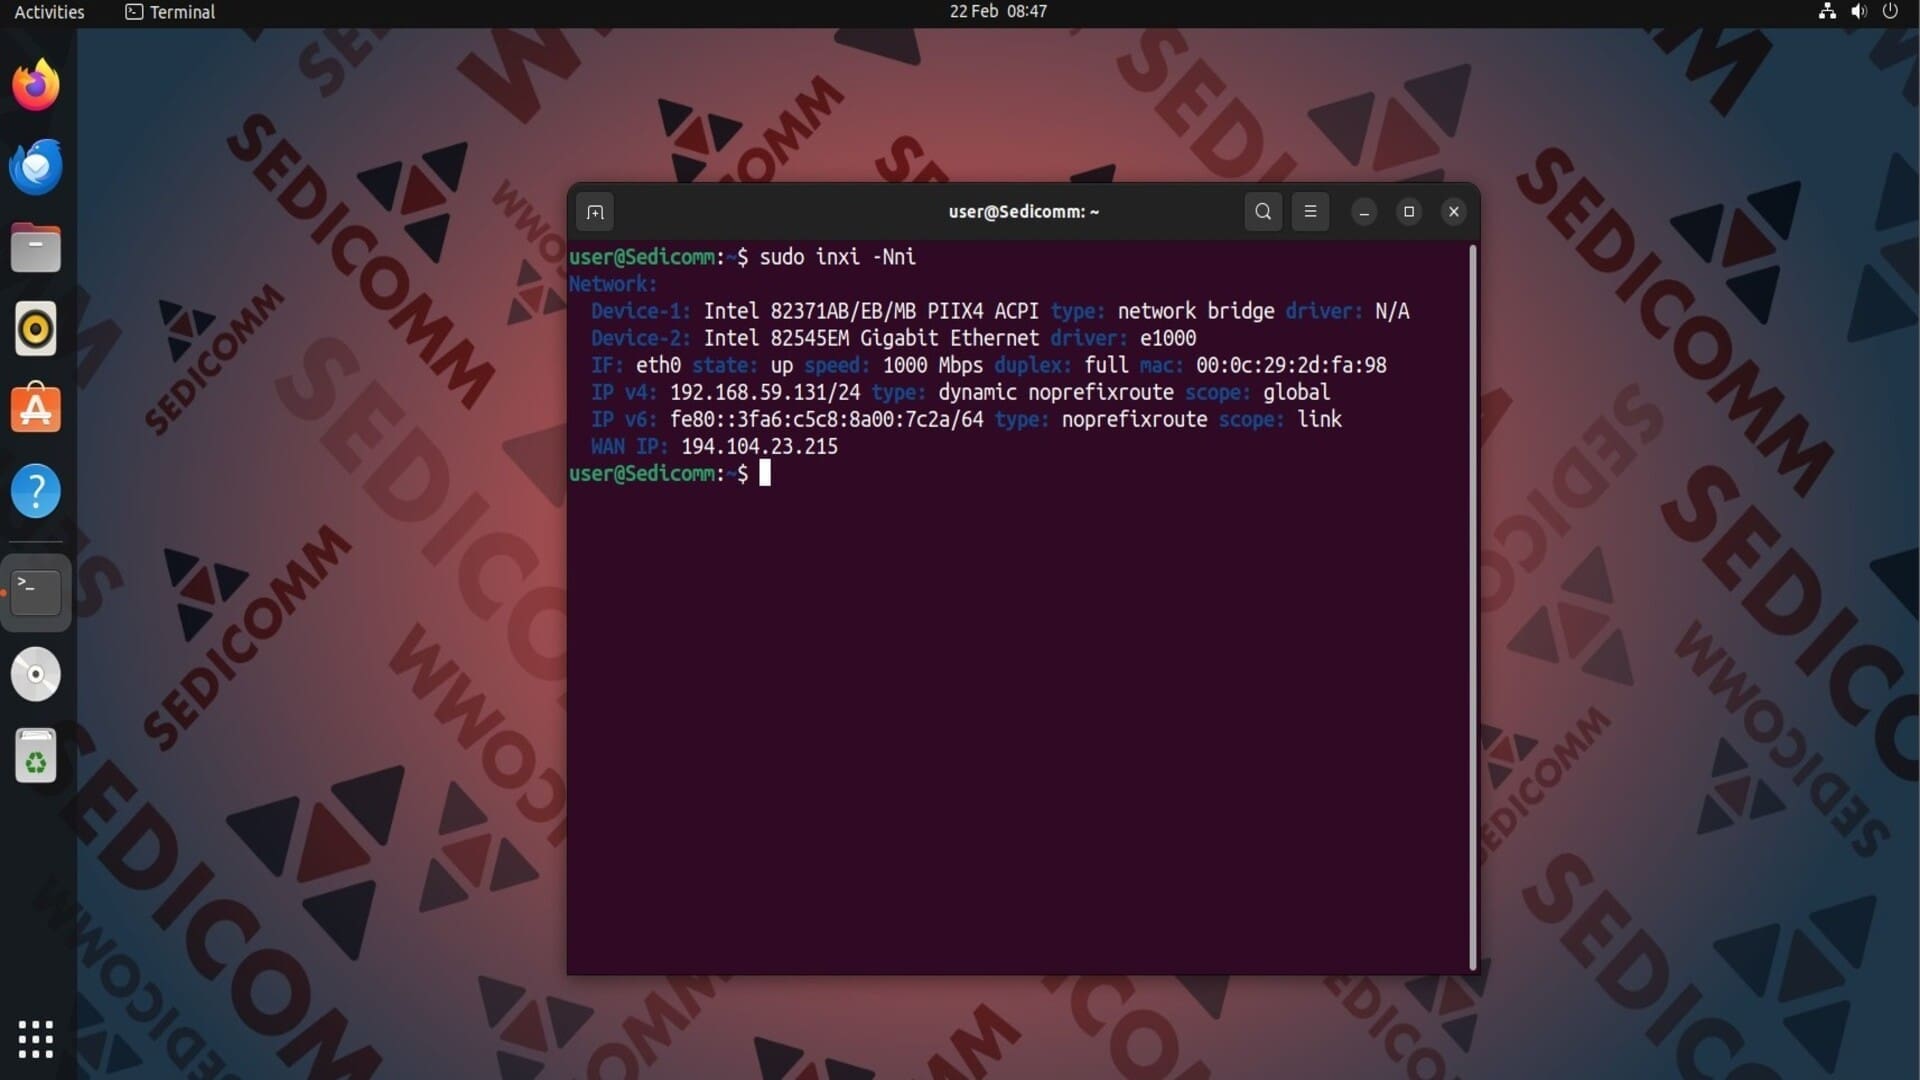The image size is (1920, 1080).
Task: Open the disc drive icon in dock
Action: [x=36, y=674]
